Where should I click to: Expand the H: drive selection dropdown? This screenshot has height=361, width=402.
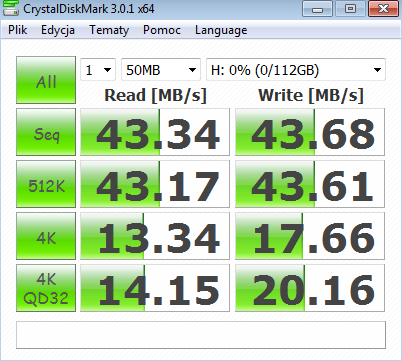click(x=296, y=70)
